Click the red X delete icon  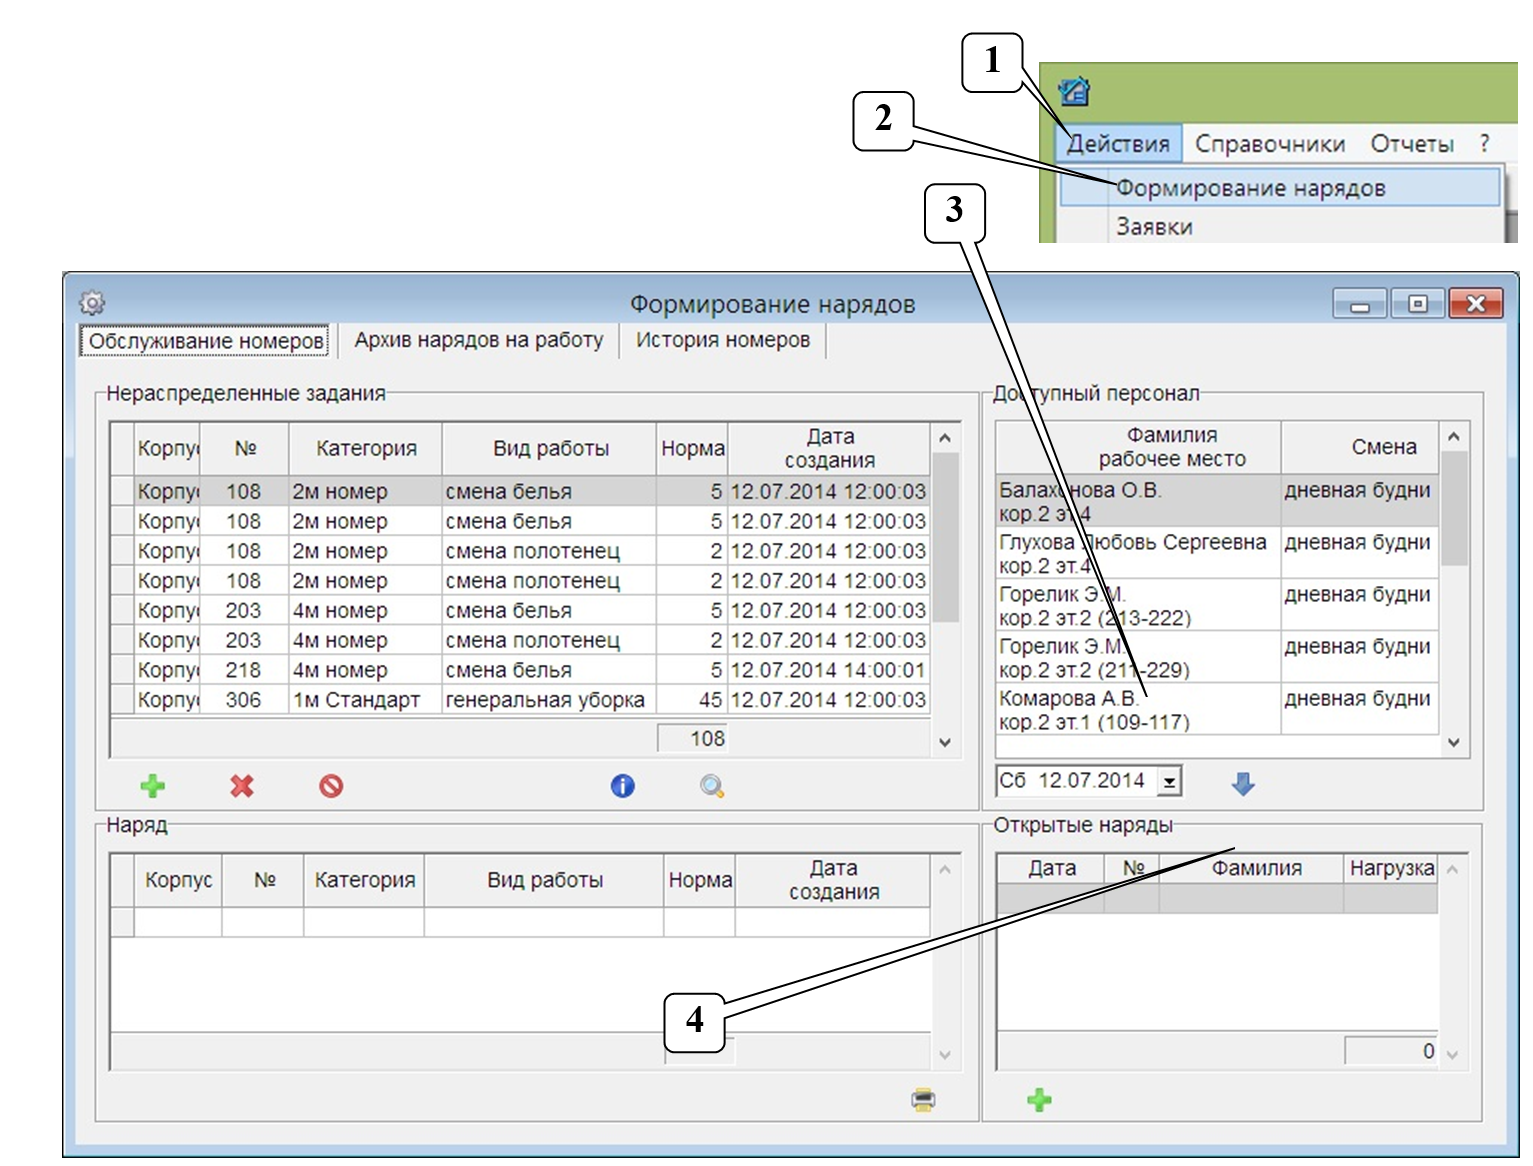pos(242,786)
